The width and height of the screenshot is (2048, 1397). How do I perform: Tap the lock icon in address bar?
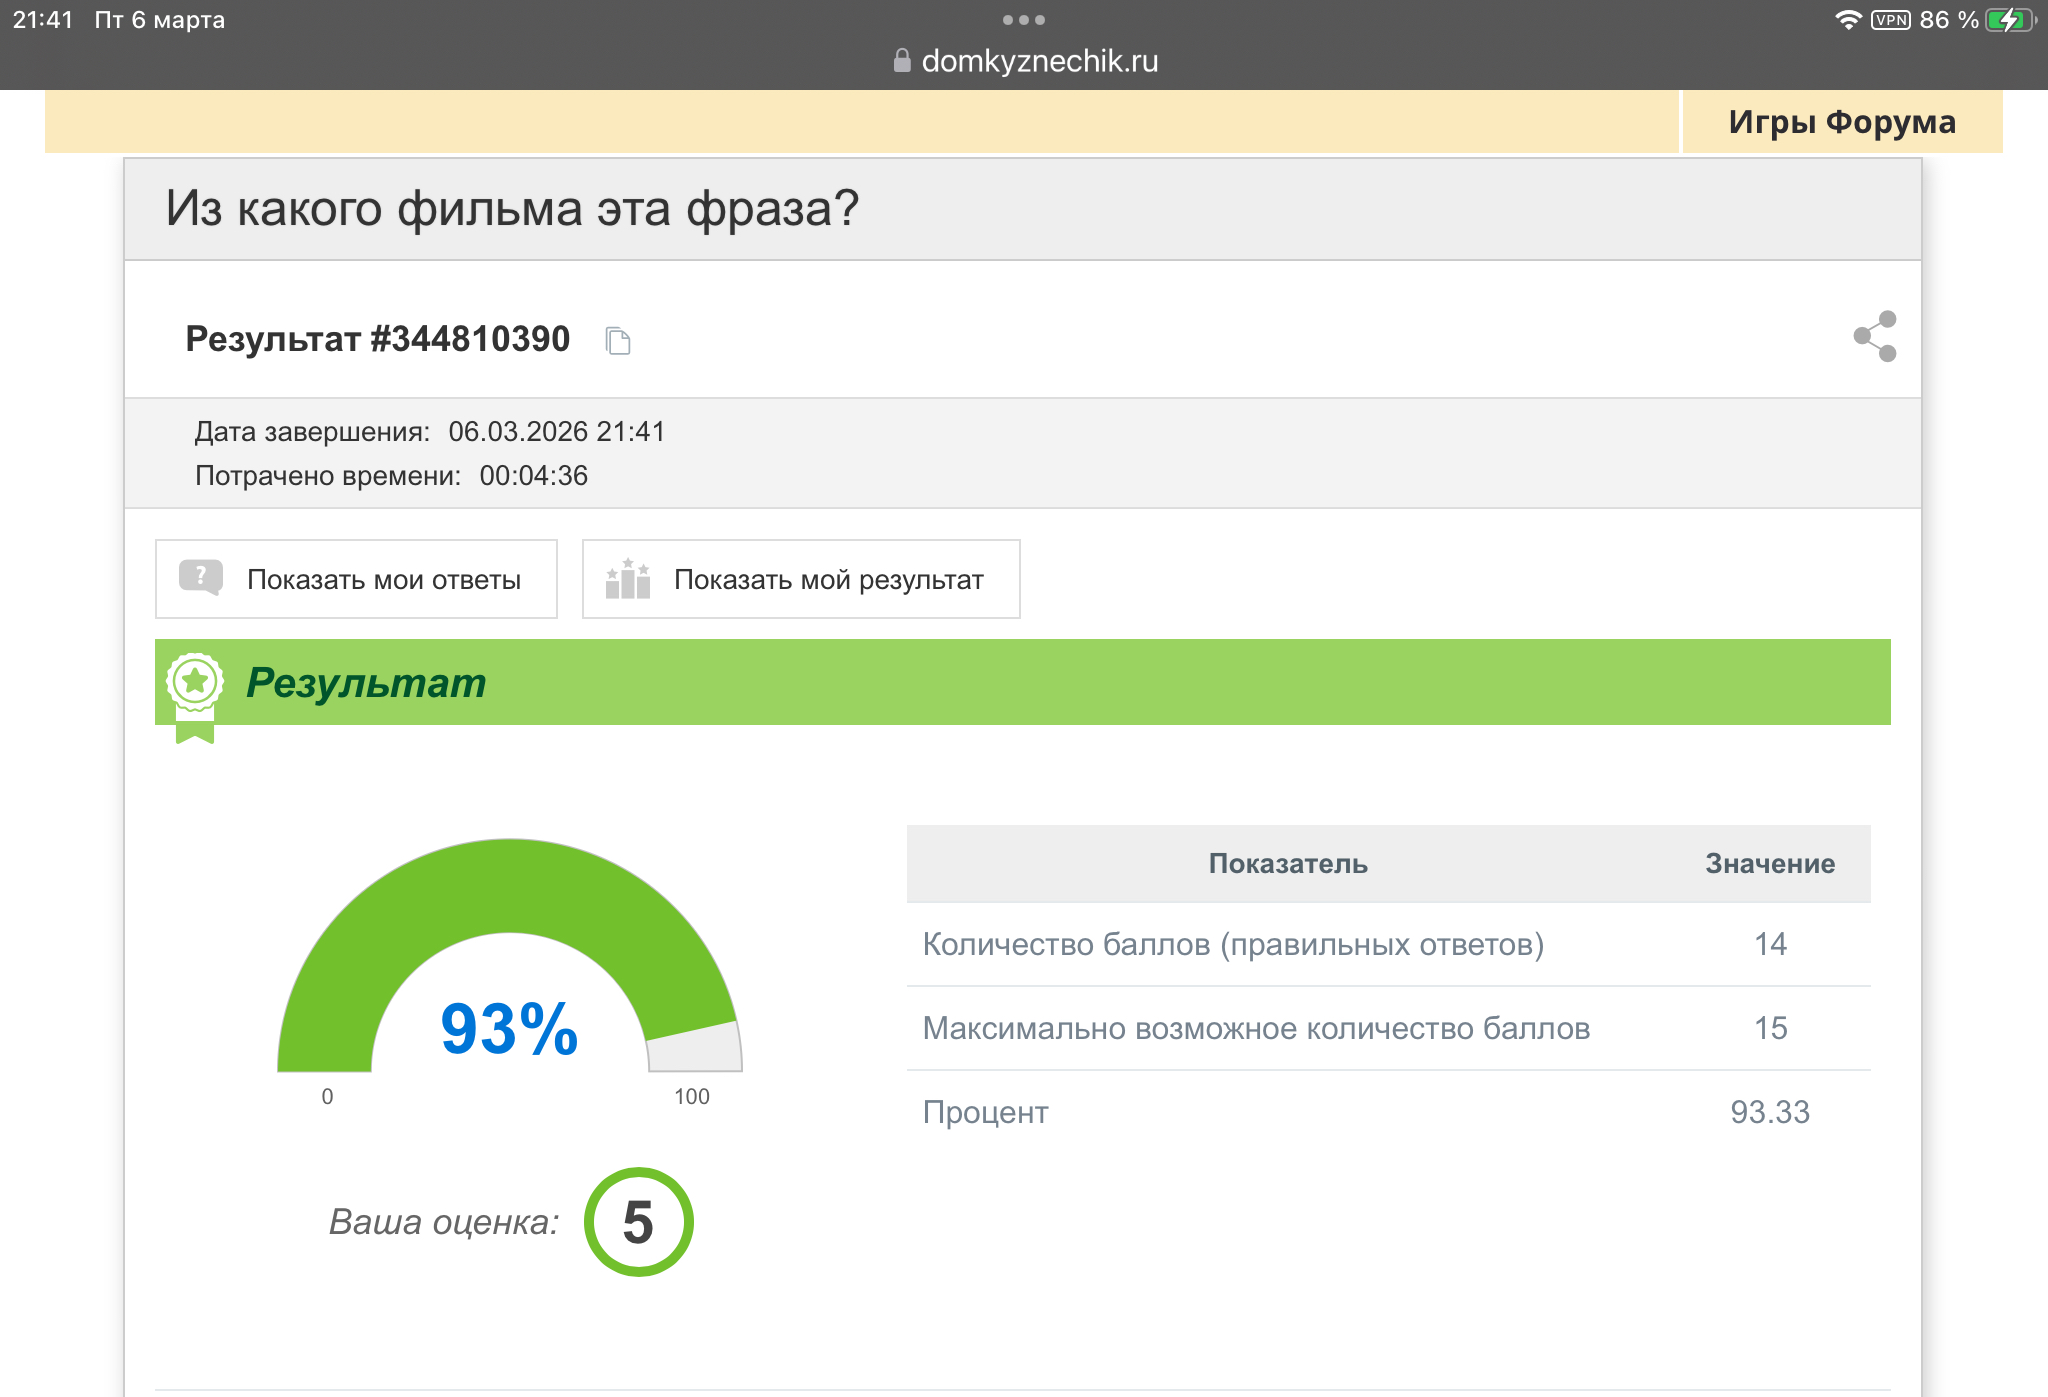coord(902,61)
